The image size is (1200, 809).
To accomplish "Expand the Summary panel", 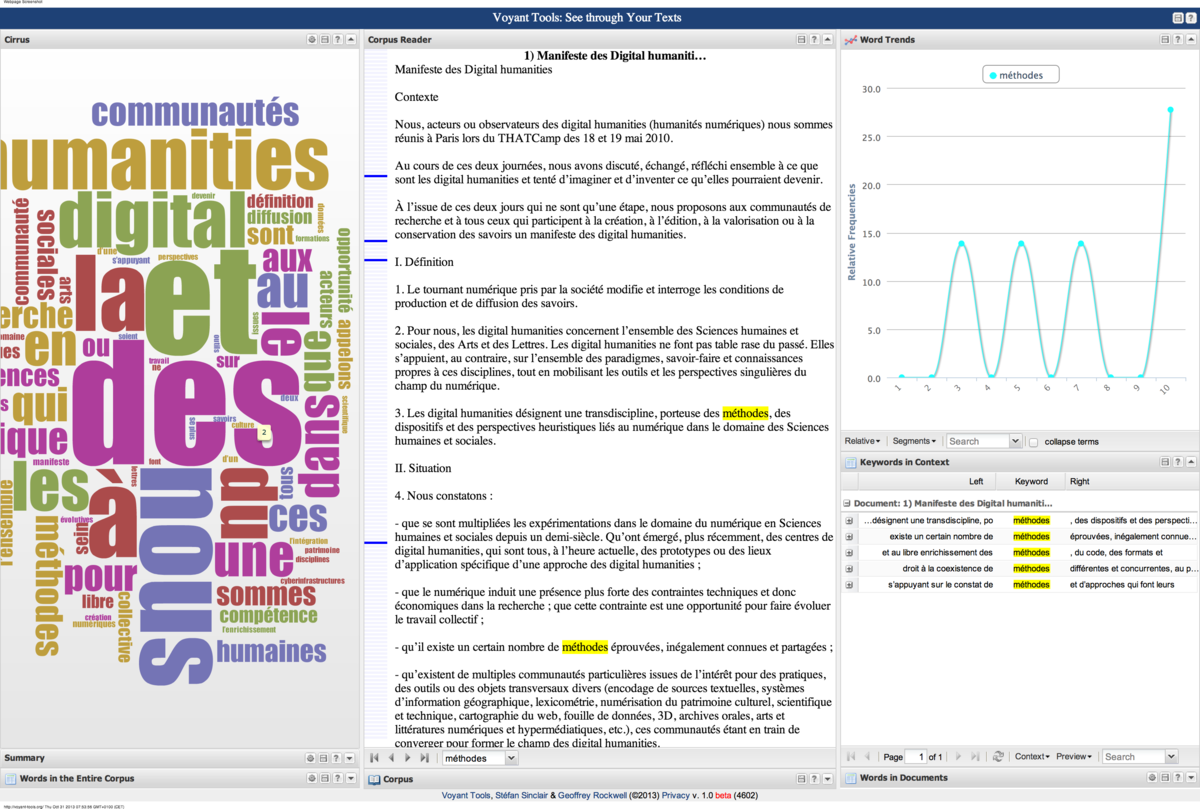I will click(350, 758).
